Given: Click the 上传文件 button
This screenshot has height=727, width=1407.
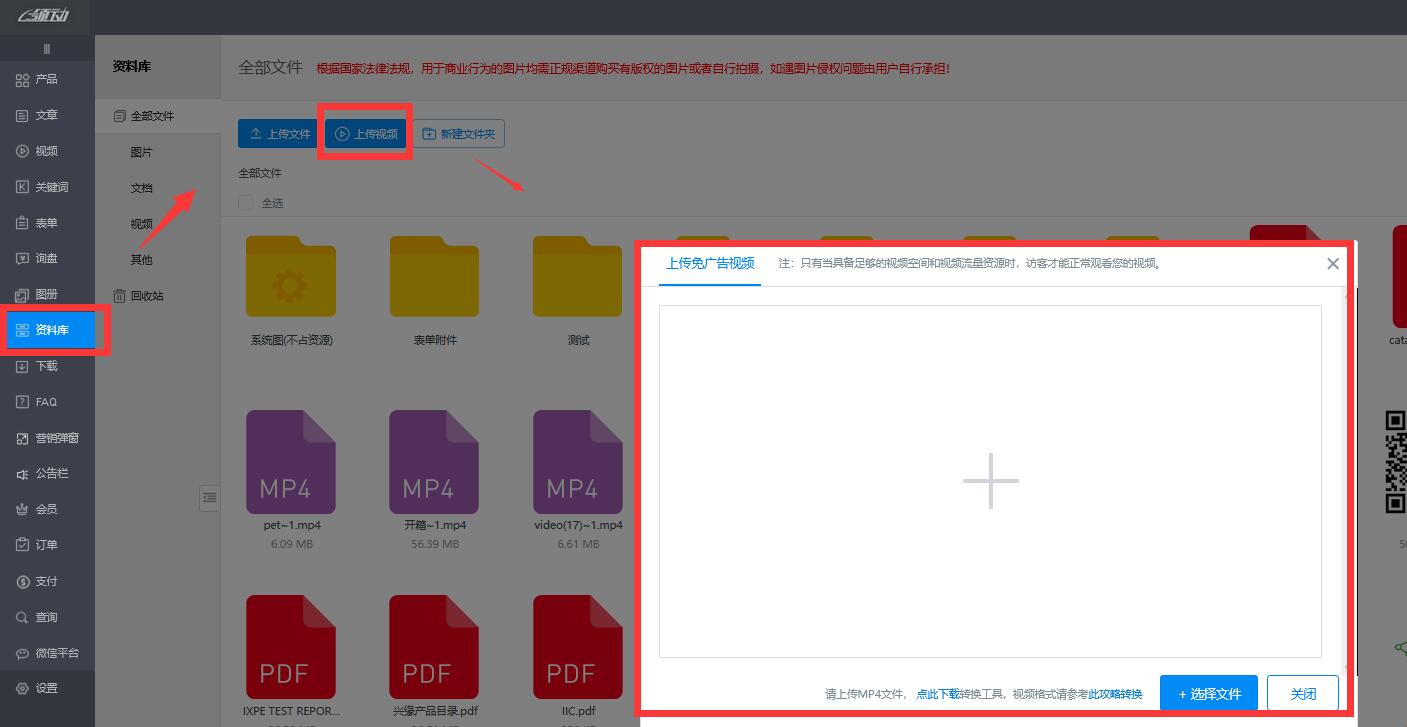Looking at the screenshot, I should click(x=277, y=133).
